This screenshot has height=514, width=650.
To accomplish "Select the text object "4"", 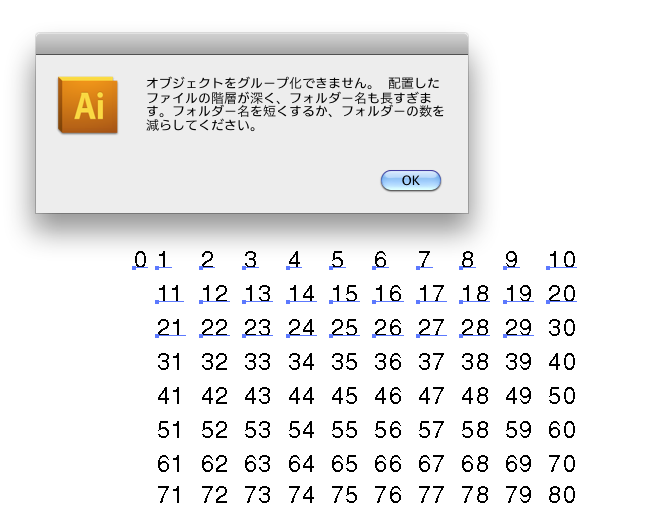I will 294,260.
